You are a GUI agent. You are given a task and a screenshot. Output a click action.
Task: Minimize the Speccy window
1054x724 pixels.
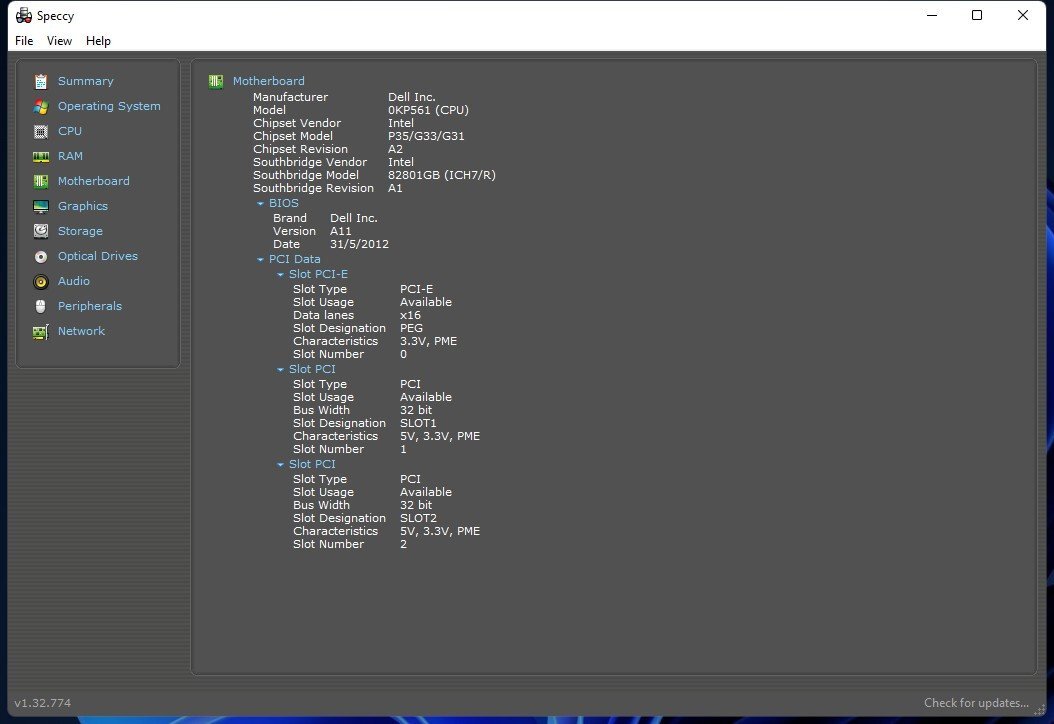point(932,15)
